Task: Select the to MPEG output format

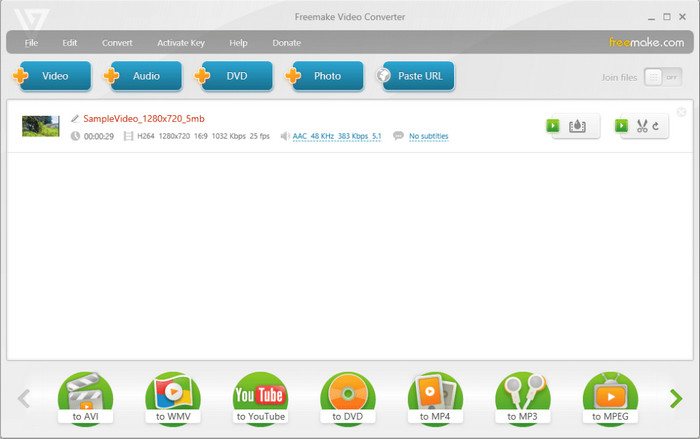Action: (610, 398)
